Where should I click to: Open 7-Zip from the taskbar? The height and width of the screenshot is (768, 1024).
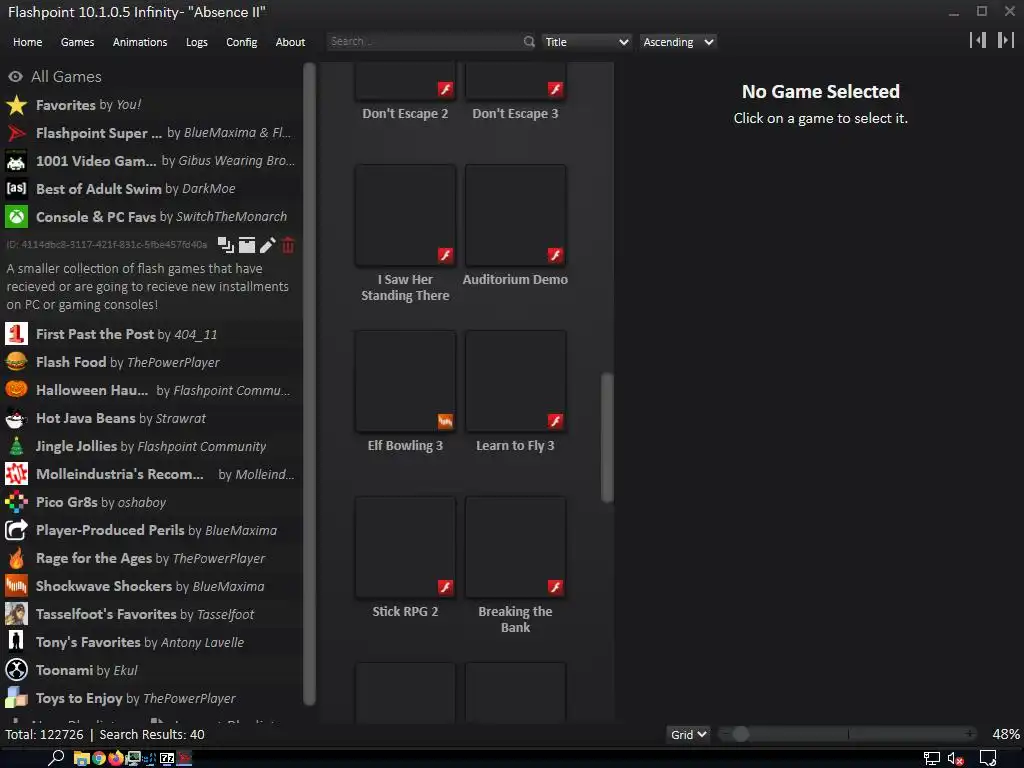[167, 758]
